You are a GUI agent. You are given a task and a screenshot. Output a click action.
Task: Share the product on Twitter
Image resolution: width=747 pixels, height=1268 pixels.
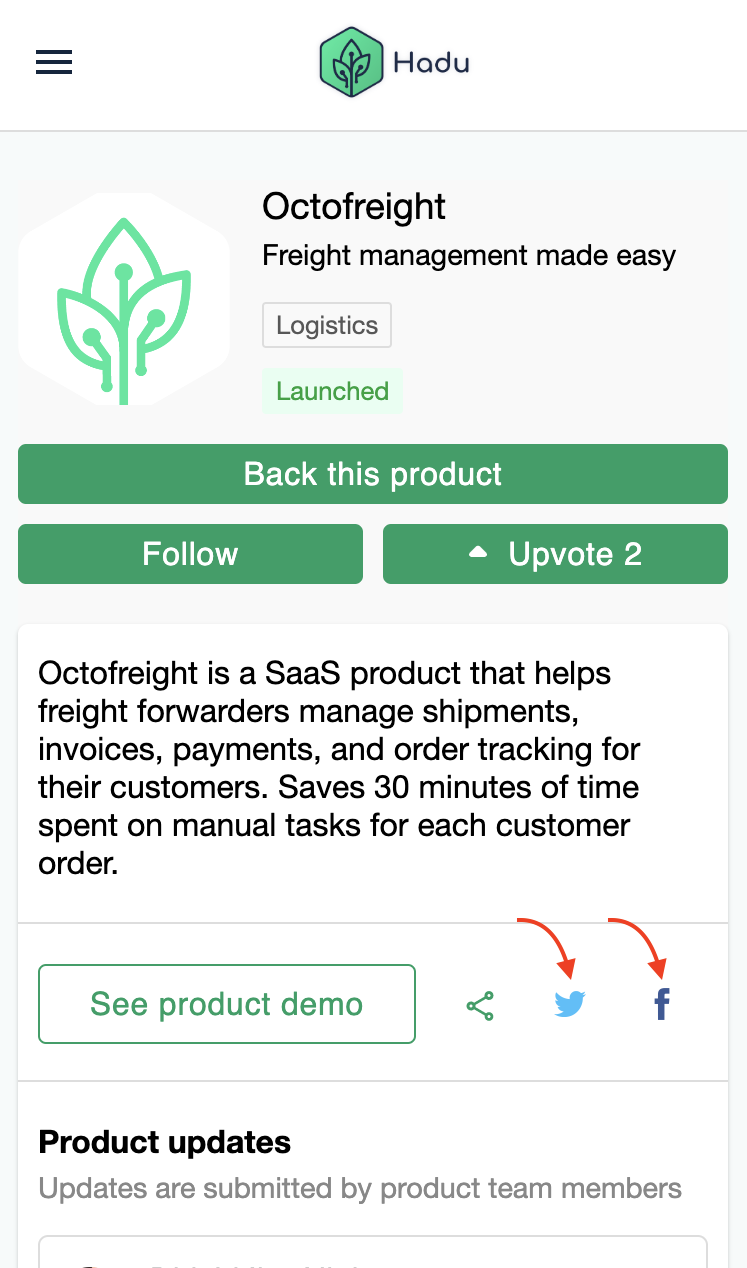click(570, 1004)
